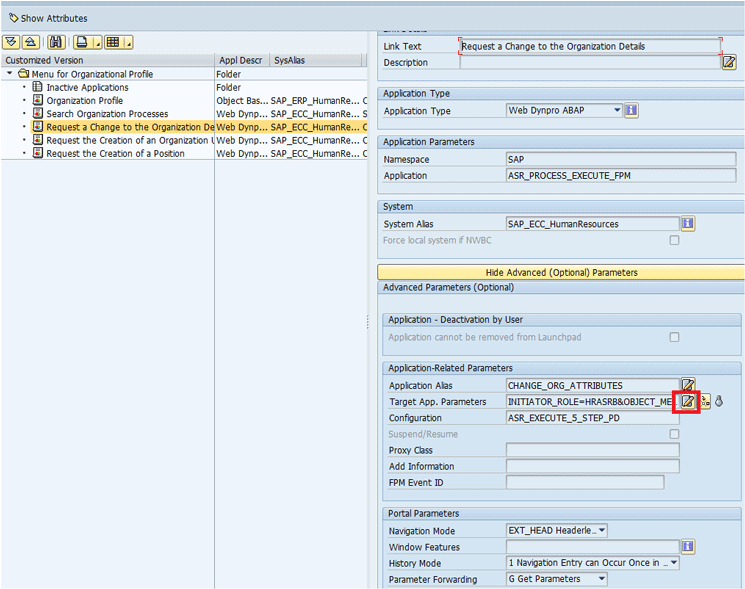The height and width of the screenshot is (589, 745).
Task: Click Hide Advanced (Optional) Parameters button
Action: 561,272
